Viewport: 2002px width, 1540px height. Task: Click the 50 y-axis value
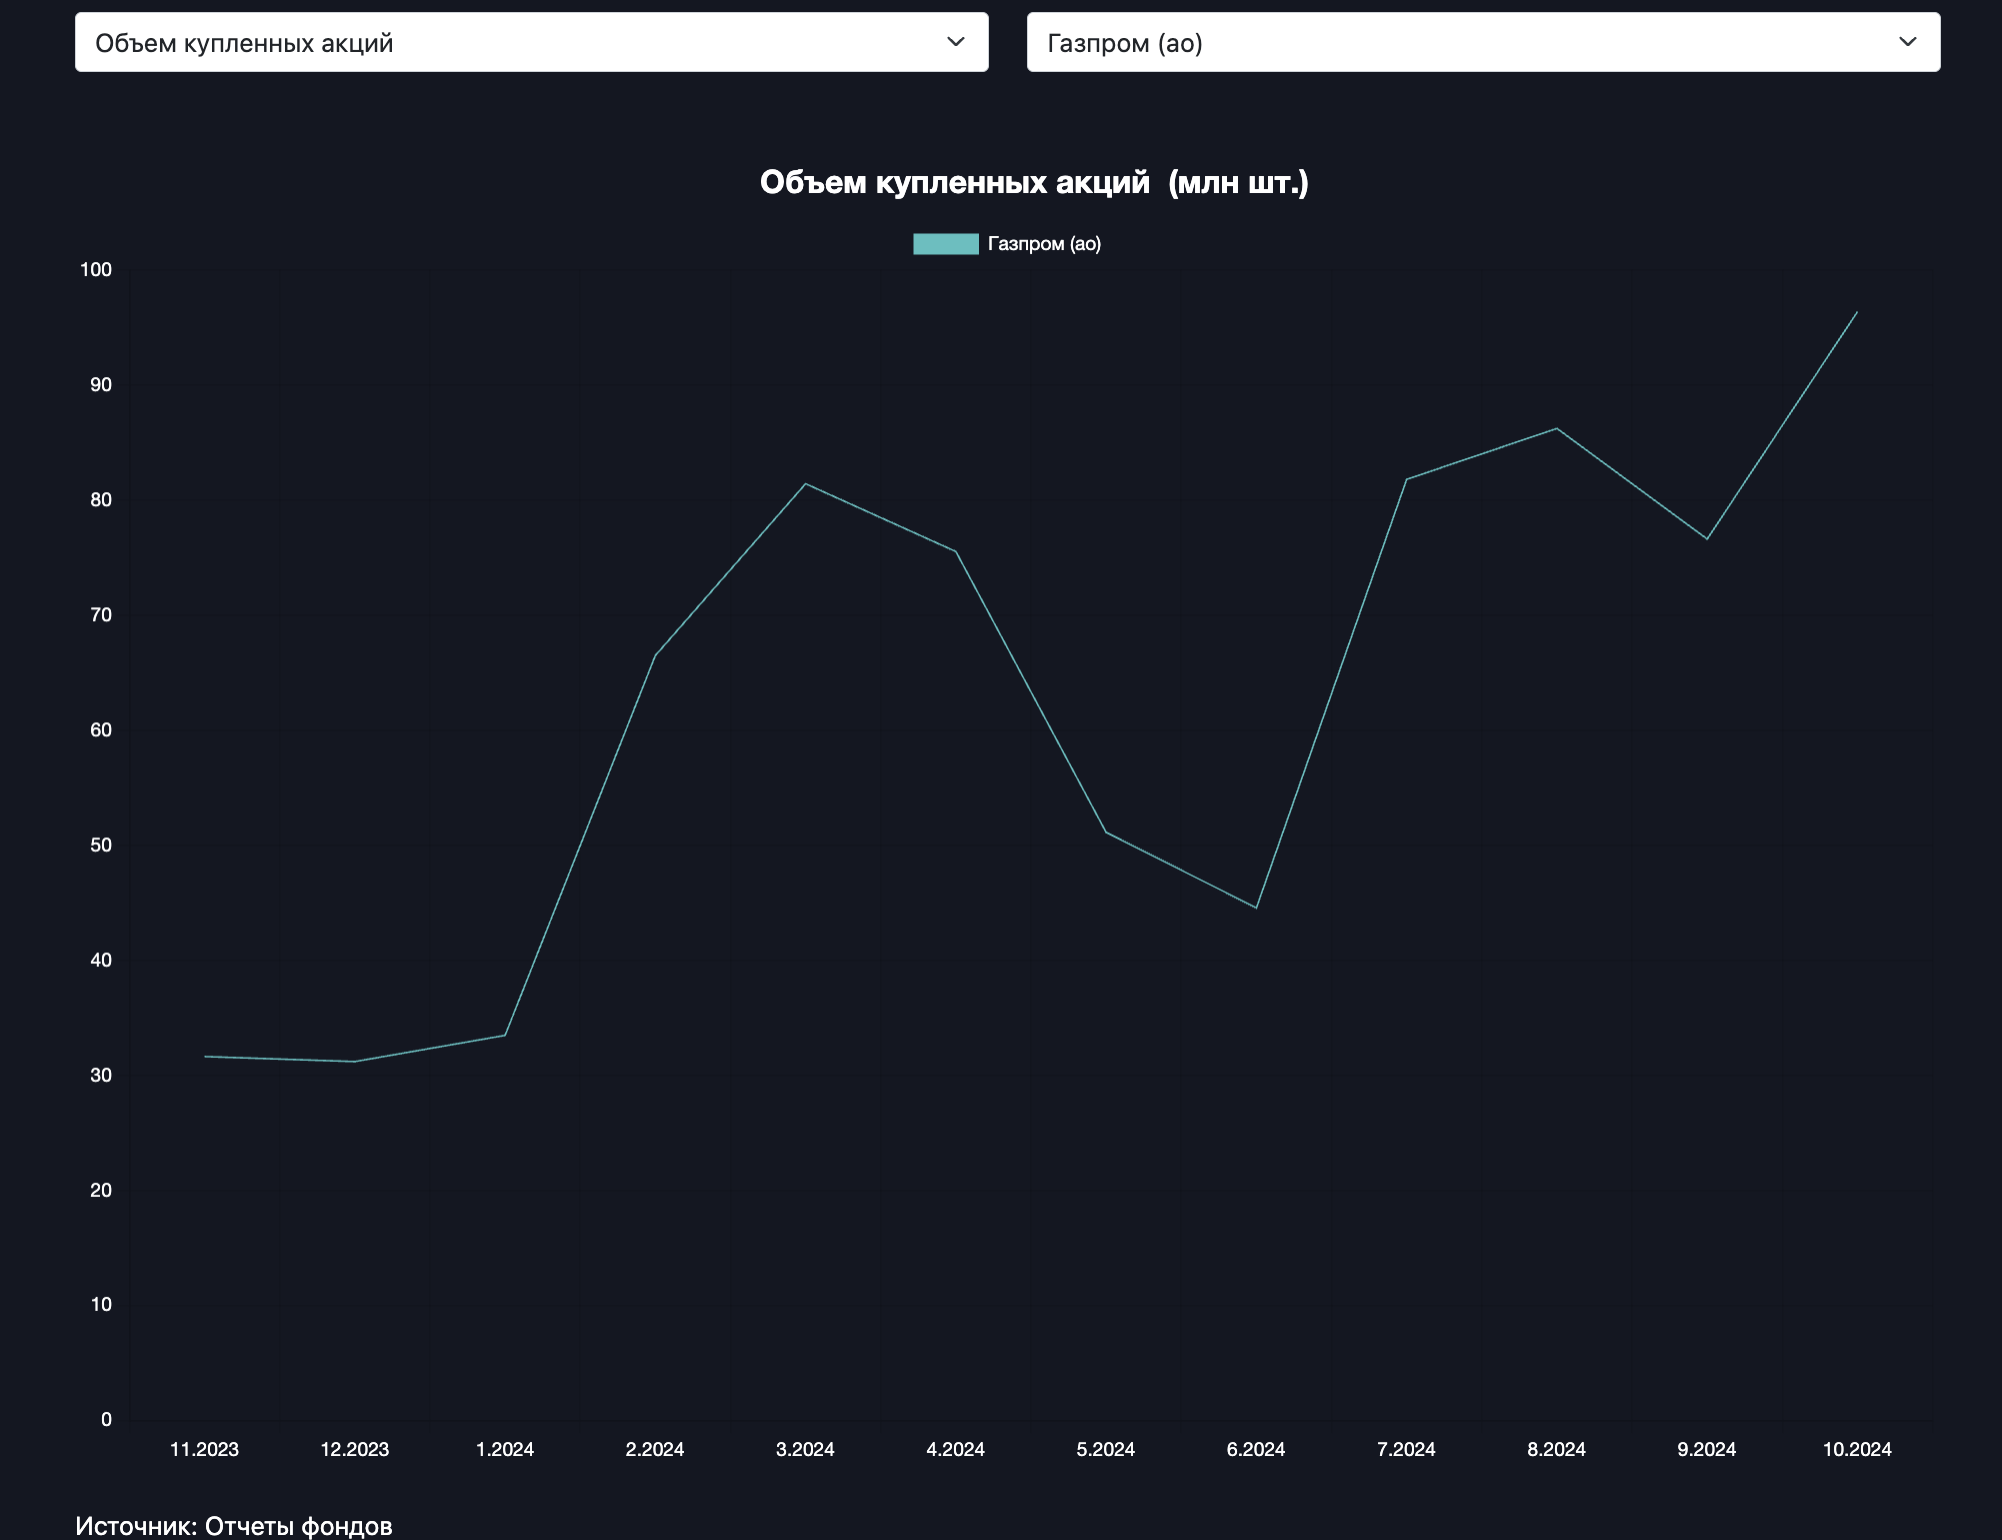(x=101, y=845)
